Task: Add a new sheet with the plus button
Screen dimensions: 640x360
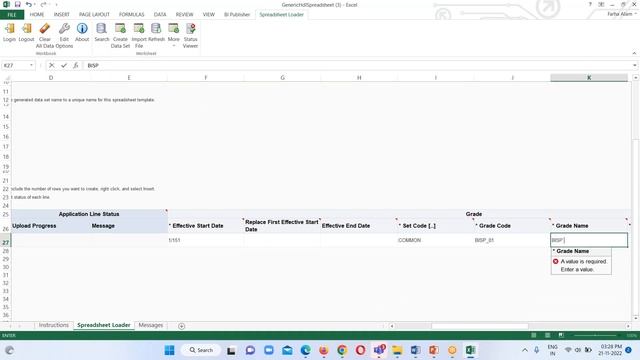Action: coord(181,326)
